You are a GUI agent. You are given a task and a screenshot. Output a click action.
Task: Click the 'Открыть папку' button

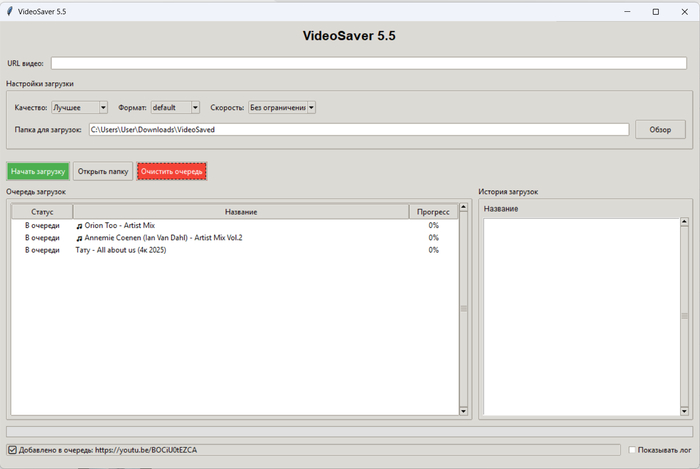[x=103, y=171]
